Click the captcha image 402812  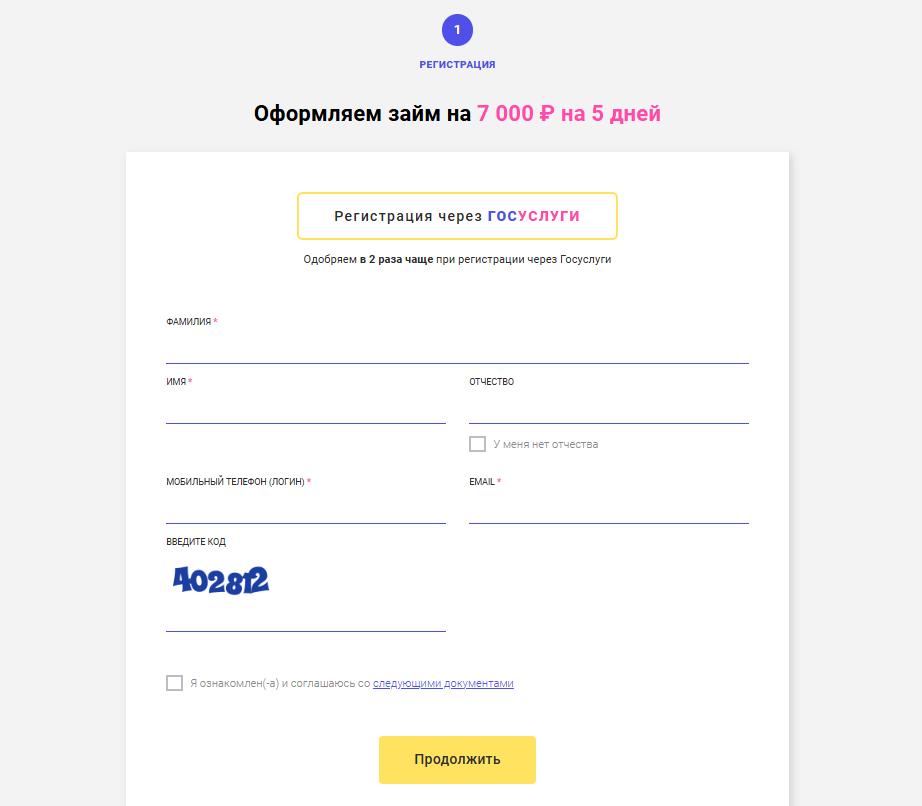coord(221,580)
